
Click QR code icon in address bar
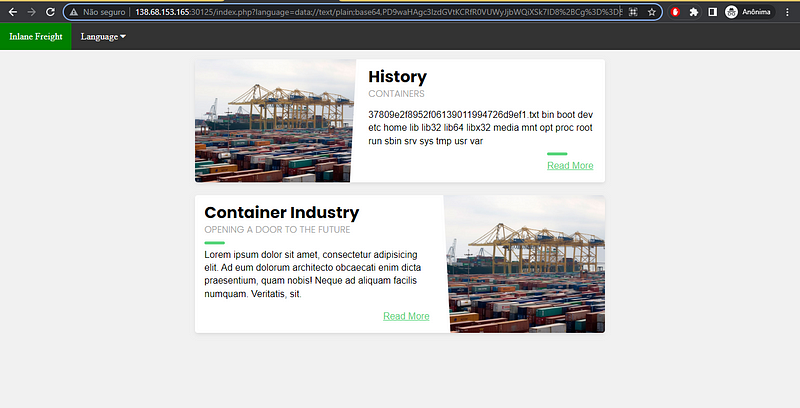click(633, 12)
